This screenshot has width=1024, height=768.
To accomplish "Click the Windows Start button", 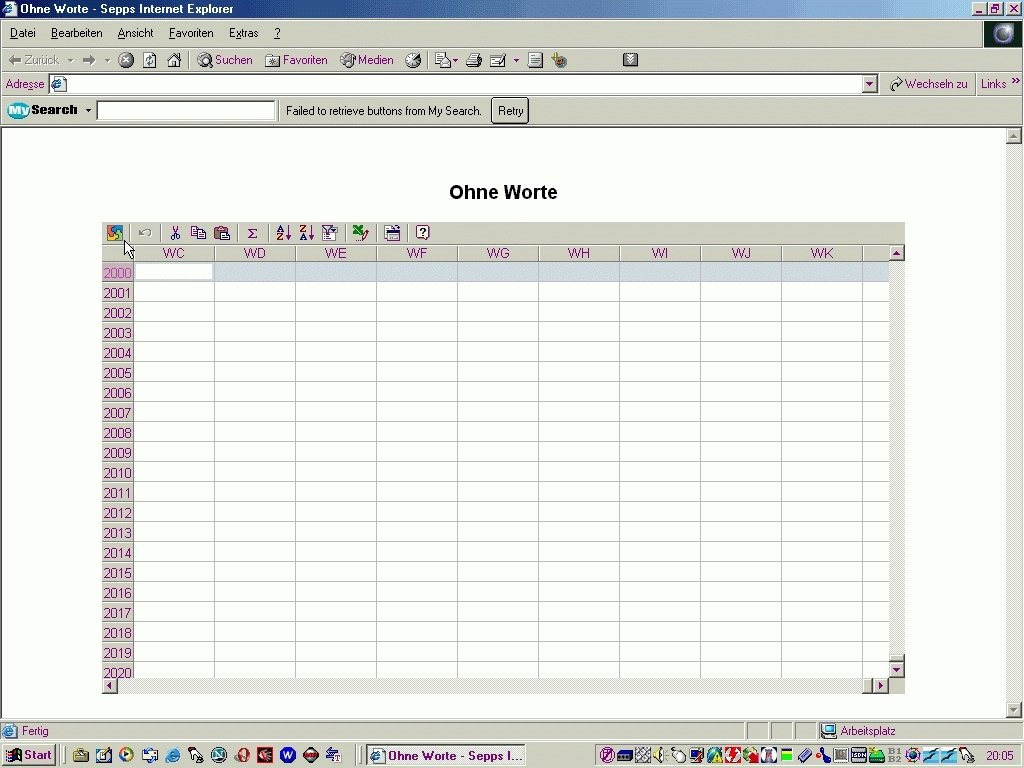I will coord(29,756).
